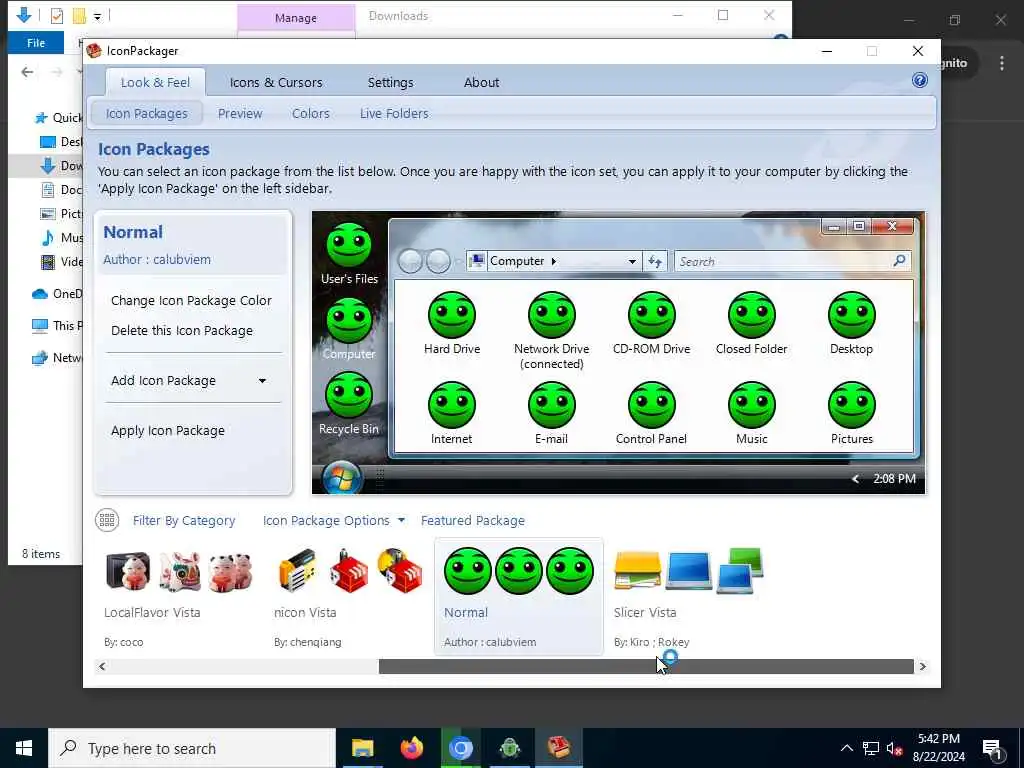
Task: Click the Featured Package link
Action: tap(473, 520)
